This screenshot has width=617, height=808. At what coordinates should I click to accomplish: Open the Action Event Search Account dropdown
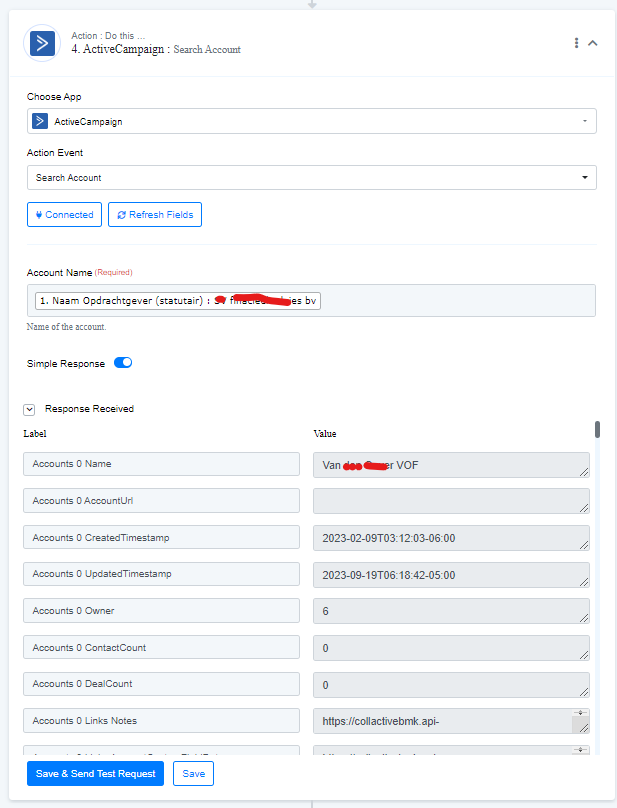tap(311, 177)
